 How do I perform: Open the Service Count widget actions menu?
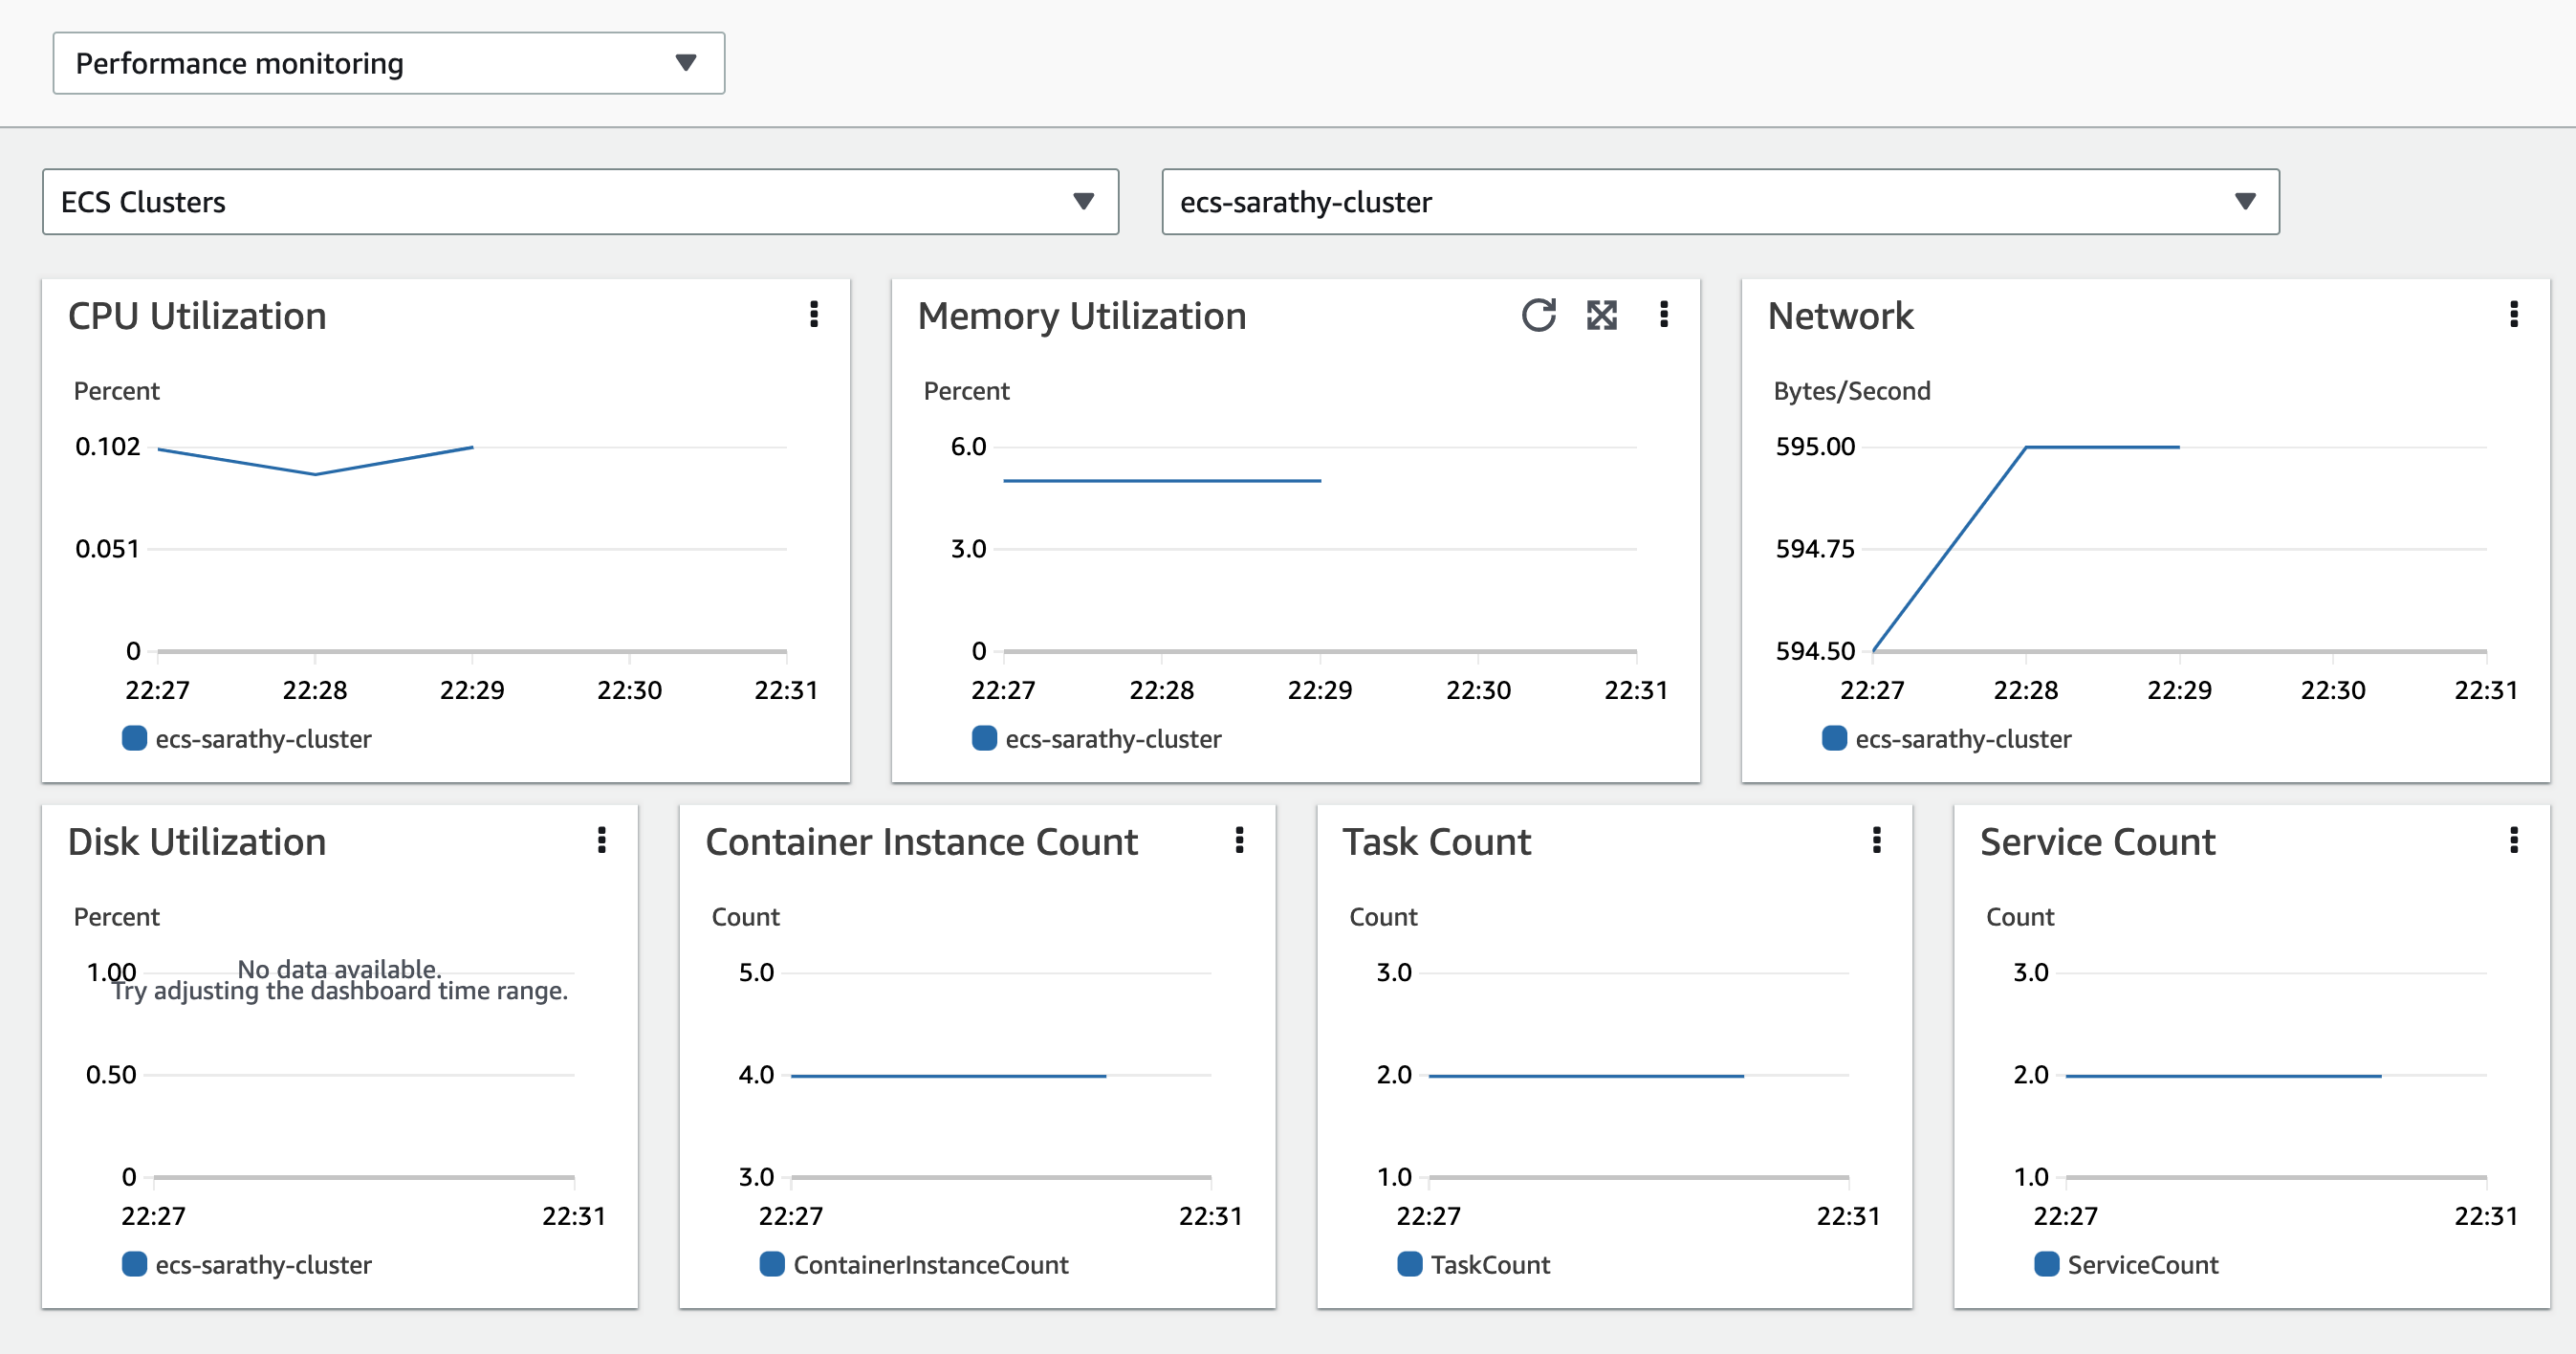[2513, 840]
